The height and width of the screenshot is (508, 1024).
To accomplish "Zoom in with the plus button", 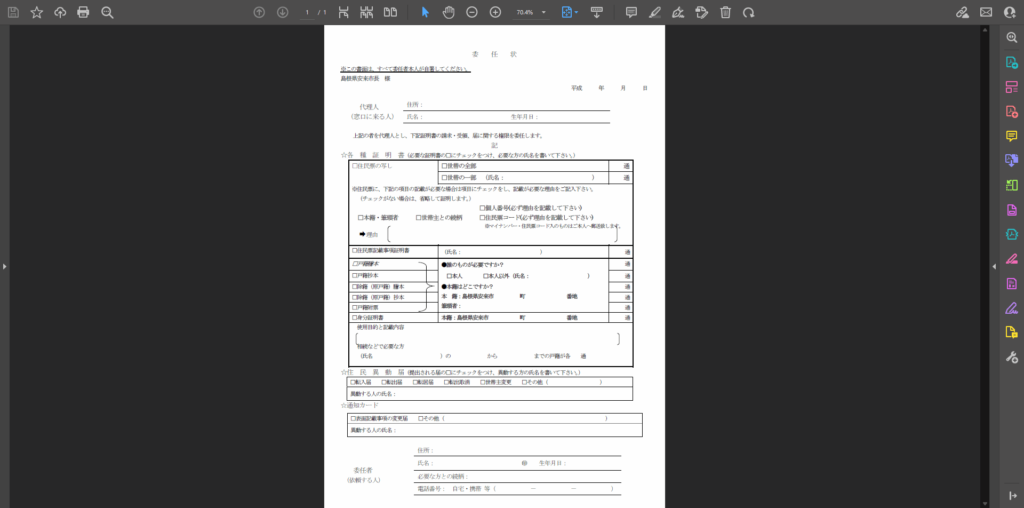I will coord(495,12).
